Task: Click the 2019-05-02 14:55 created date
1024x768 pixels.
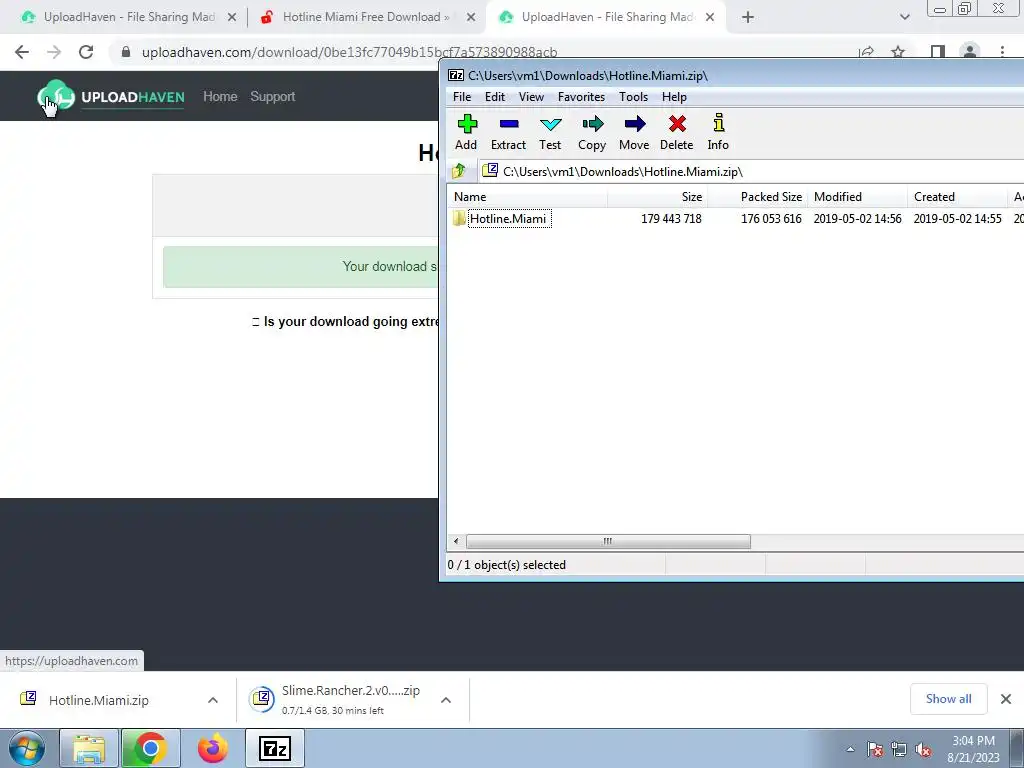Action: [x=957, y=219]
